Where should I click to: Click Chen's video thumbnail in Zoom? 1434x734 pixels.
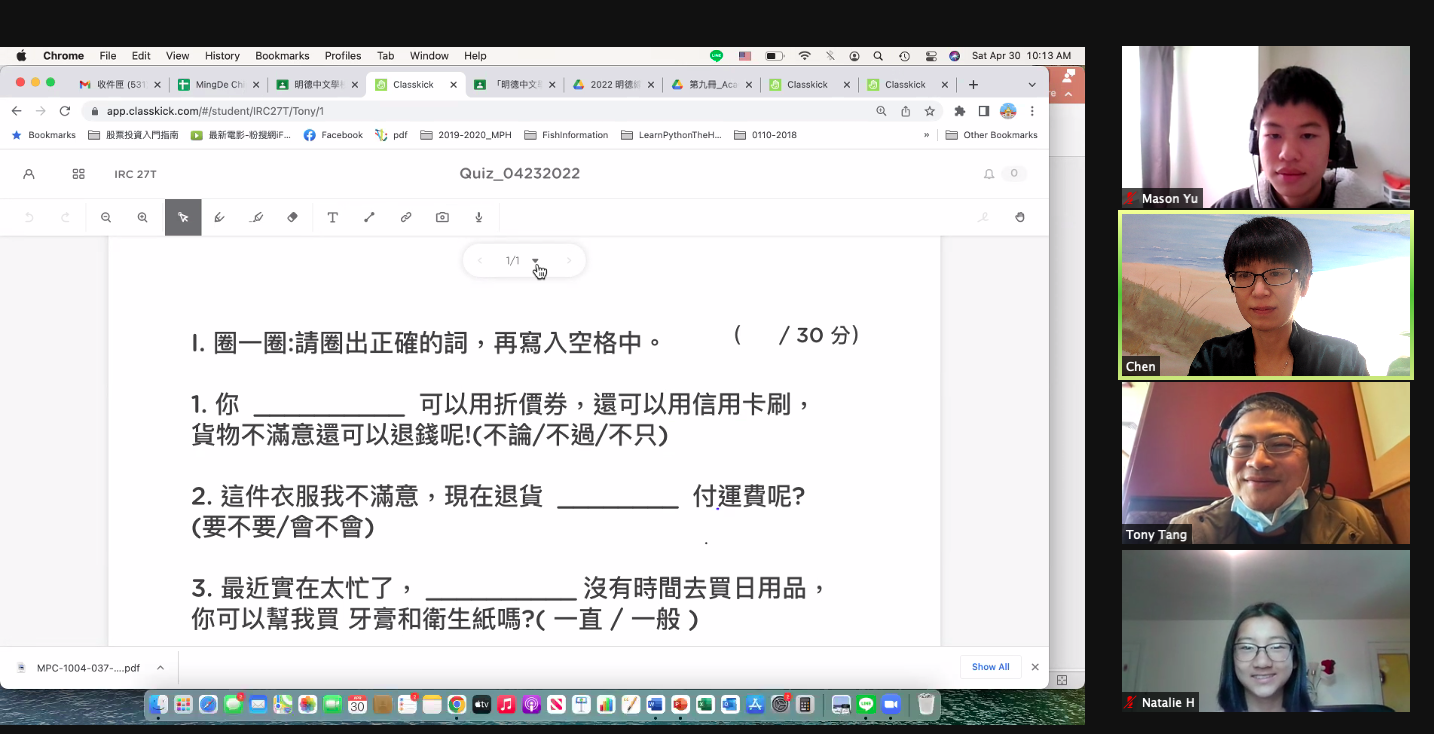click(1266, 295)
